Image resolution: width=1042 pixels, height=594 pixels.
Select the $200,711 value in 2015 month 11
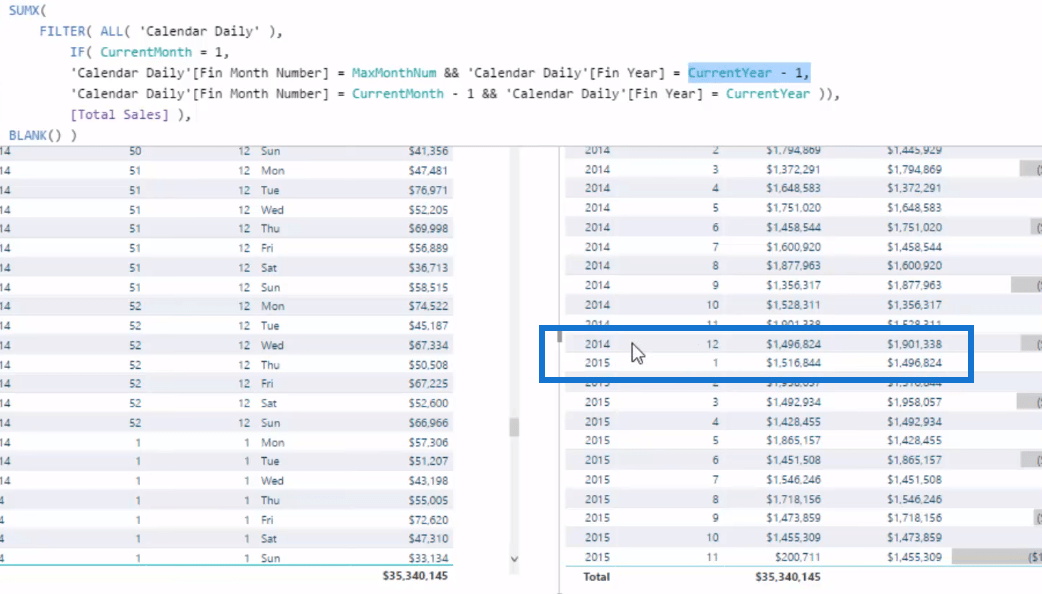(797, 557)
